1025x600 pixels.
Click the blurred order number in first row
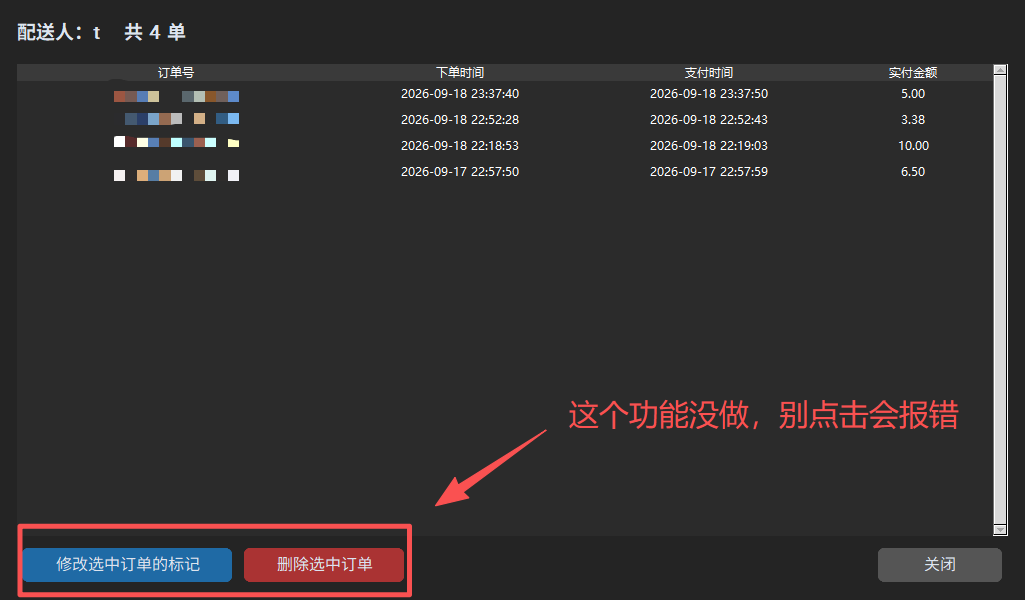pyautogui.click(x=176, y=96)
